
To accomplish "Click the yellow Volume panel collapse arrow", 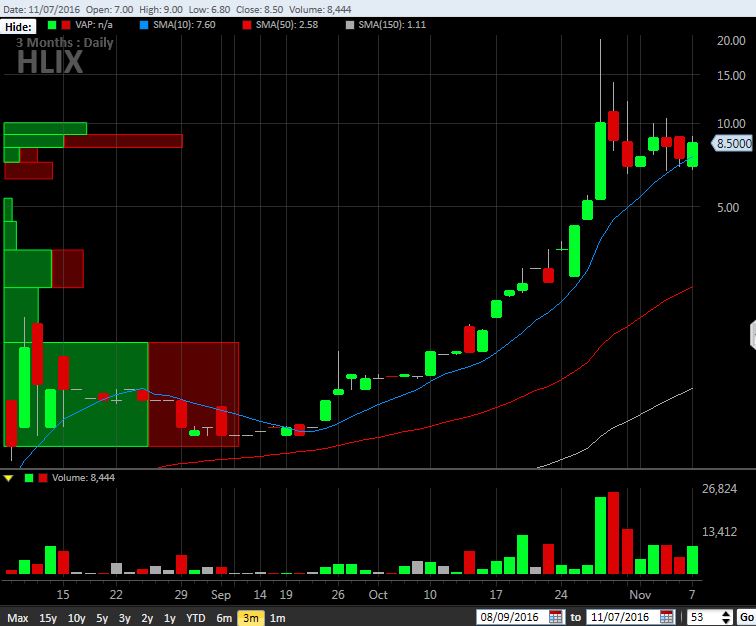I will 9,478.
